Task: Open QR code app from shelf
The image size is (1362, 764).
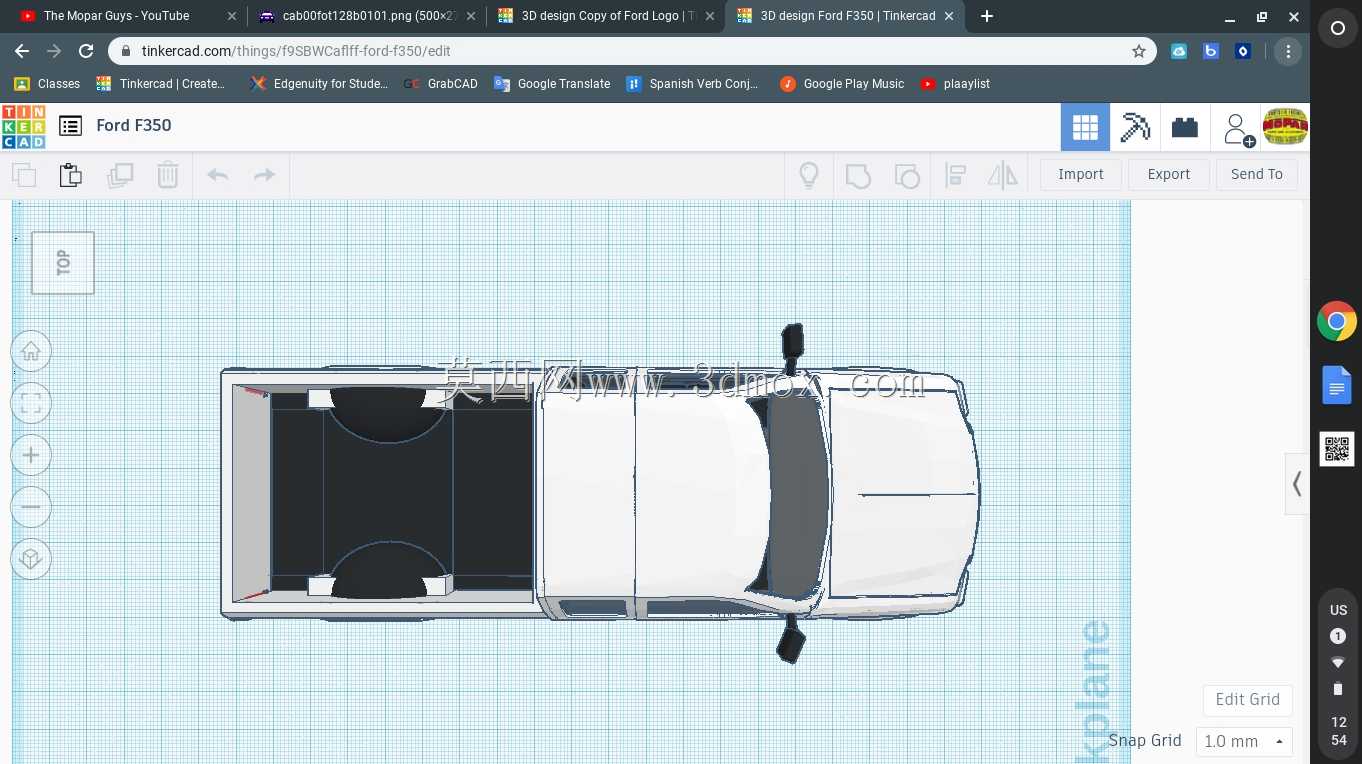Action: (x=1337, y=450)
